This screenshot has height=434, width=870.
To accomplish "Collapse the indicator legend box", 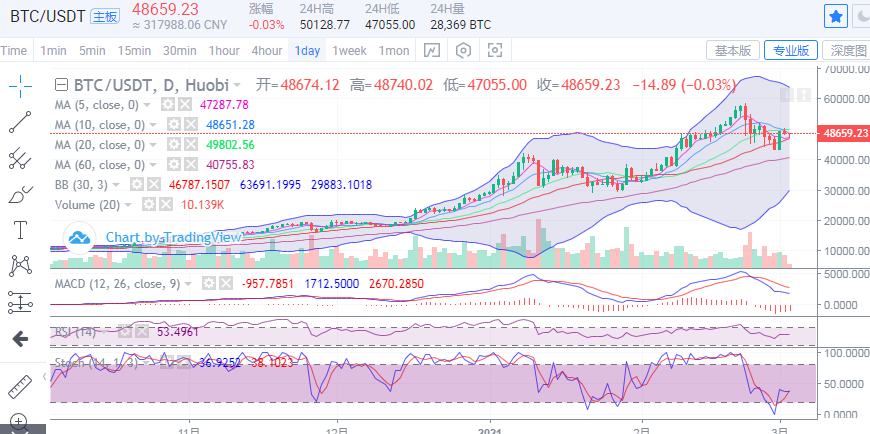I will (x=63, y=85).
